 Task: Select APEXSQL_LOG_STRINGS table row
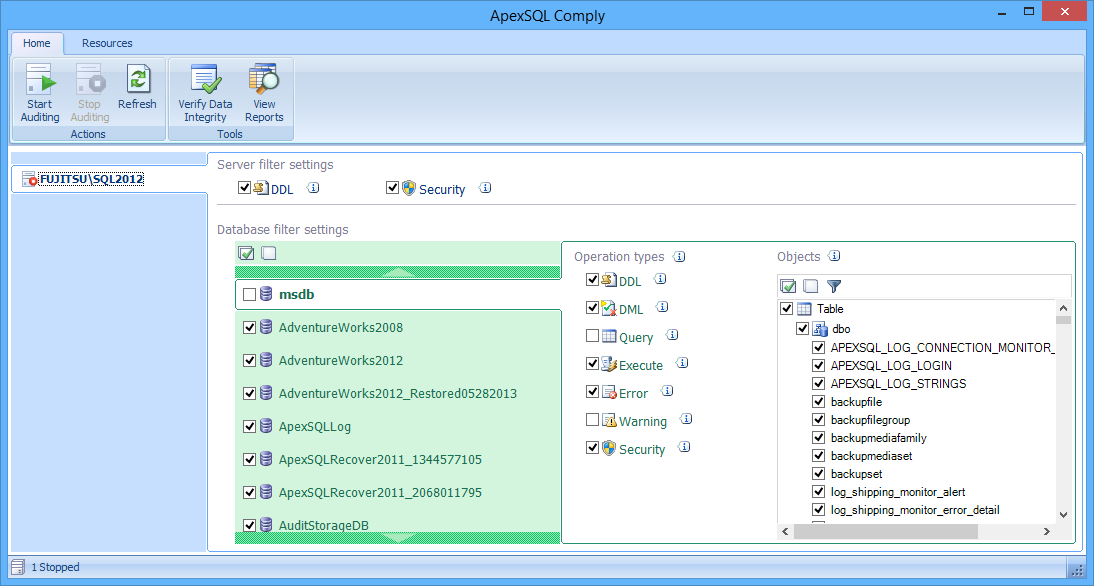[899, 384]
